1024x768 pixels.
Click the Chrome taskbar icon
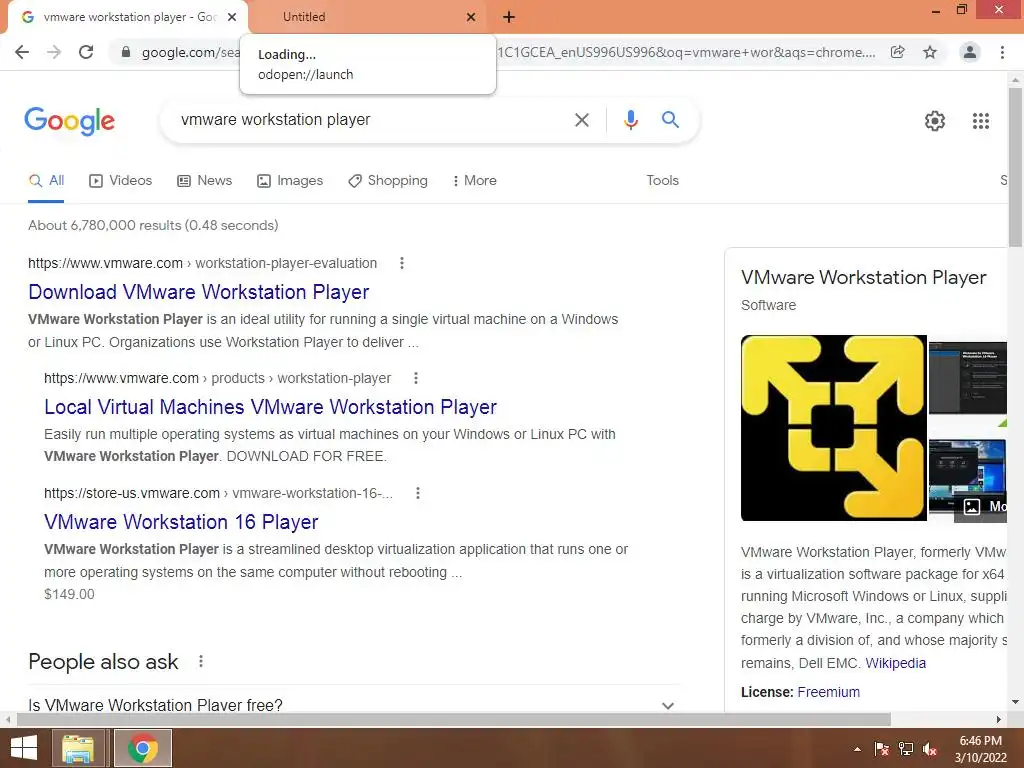pos(142,748)
